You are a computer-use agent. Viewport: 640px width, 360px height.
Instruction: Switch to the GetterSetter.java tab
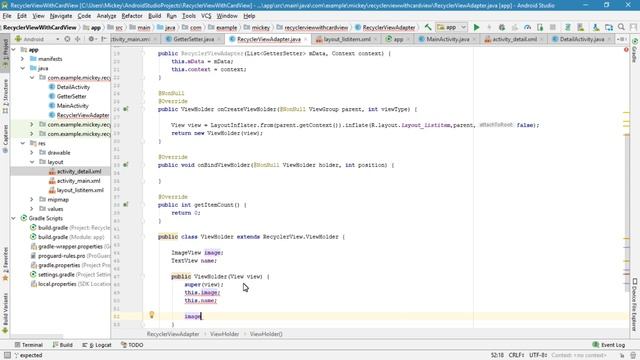pos(193,39)
